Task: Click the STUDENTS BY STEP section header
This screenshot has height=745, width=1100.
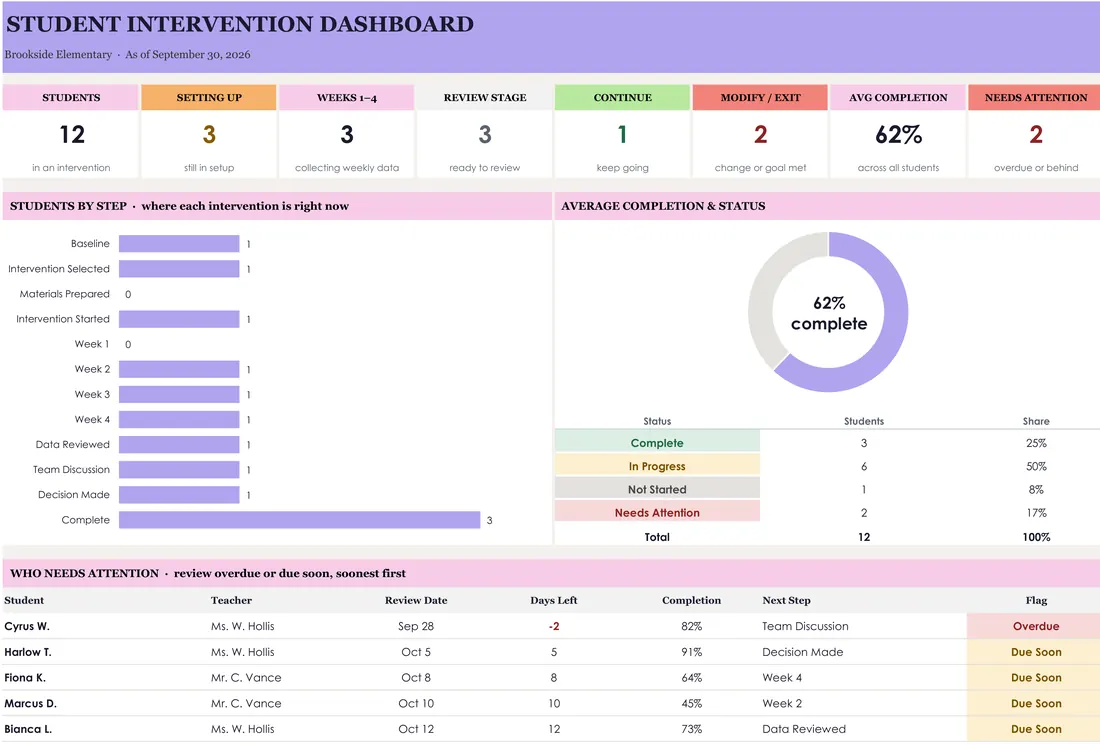Action: (277, 206)
